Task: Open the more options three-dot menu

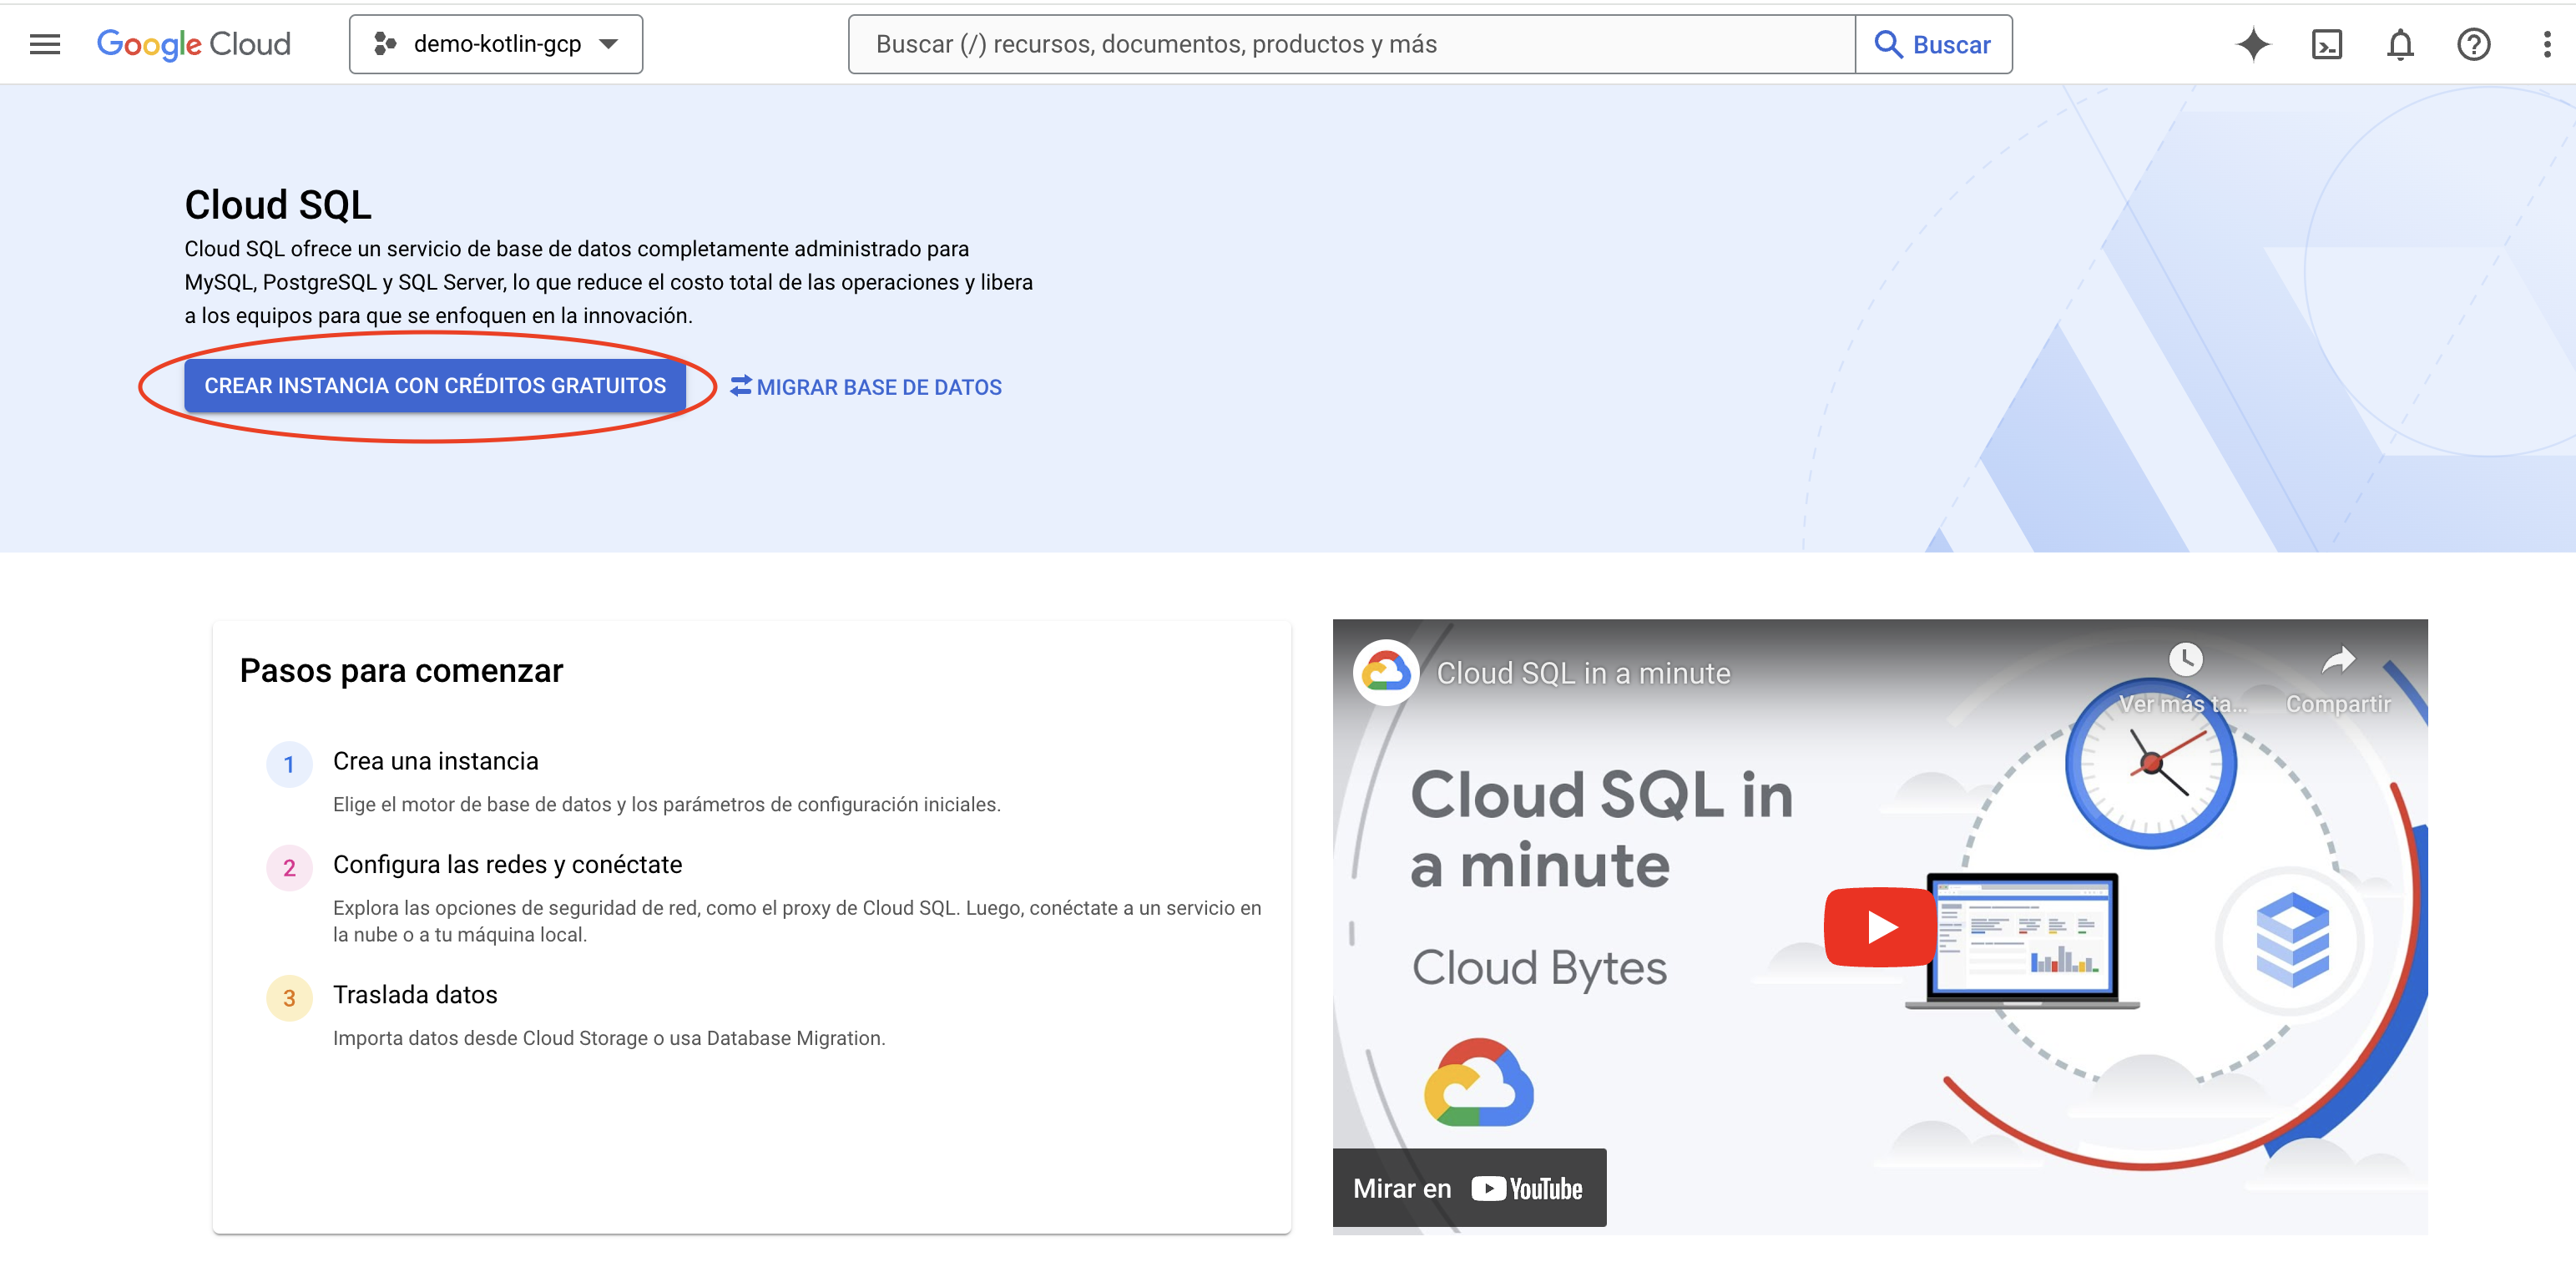Action: tap(2546, 43)
